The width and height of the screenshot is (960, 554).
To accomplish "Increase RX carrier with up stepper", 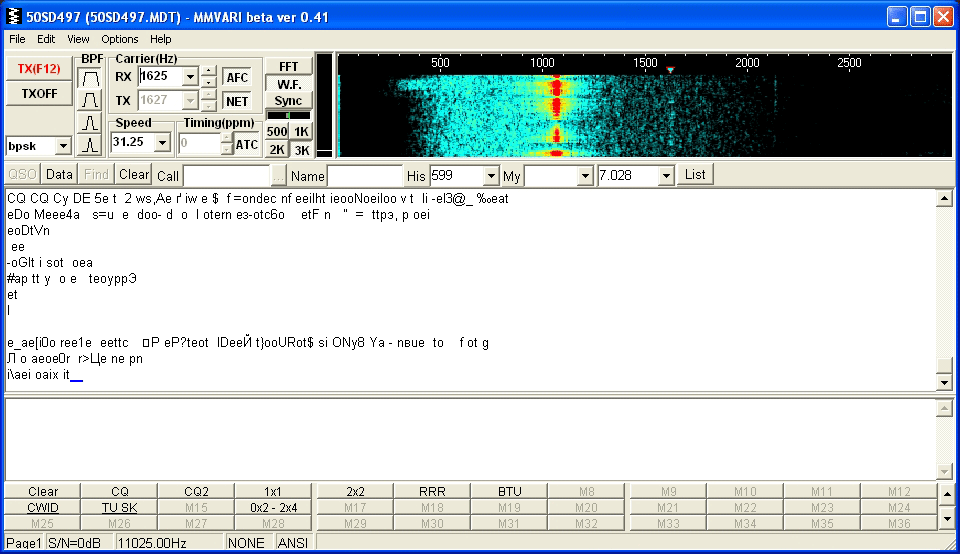I will [209, 71].
